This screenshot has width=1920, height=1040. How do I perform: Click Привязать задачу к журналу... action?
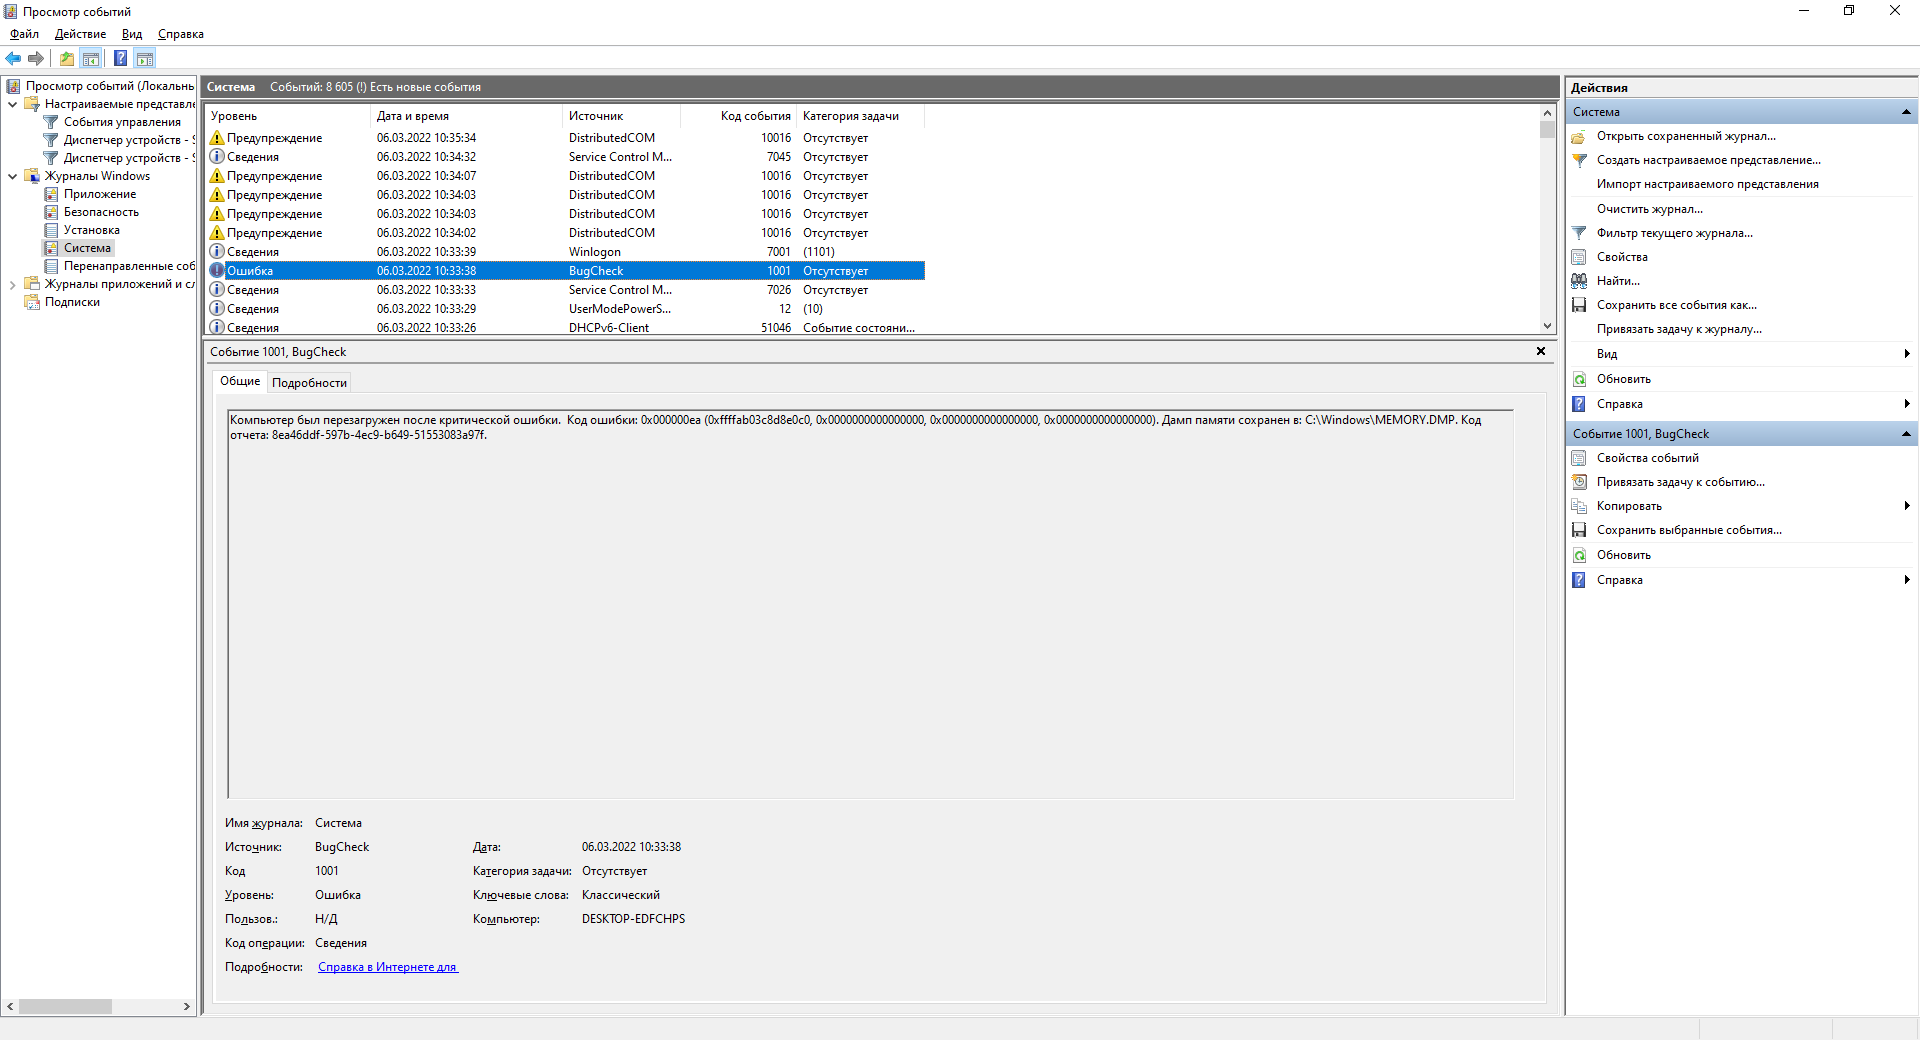tap(1679, 329)
